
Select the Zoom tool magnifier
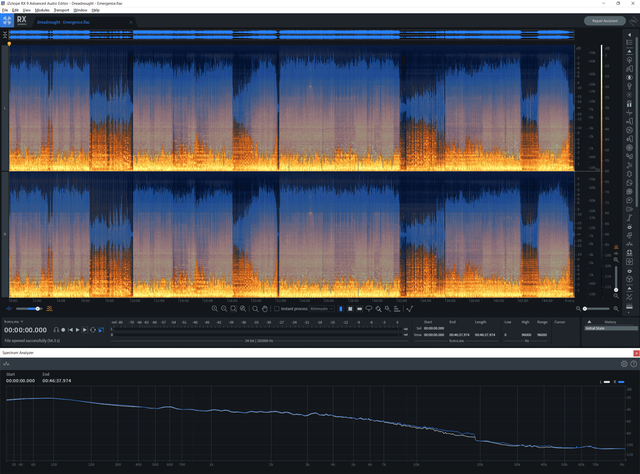[x=255, y=309]
